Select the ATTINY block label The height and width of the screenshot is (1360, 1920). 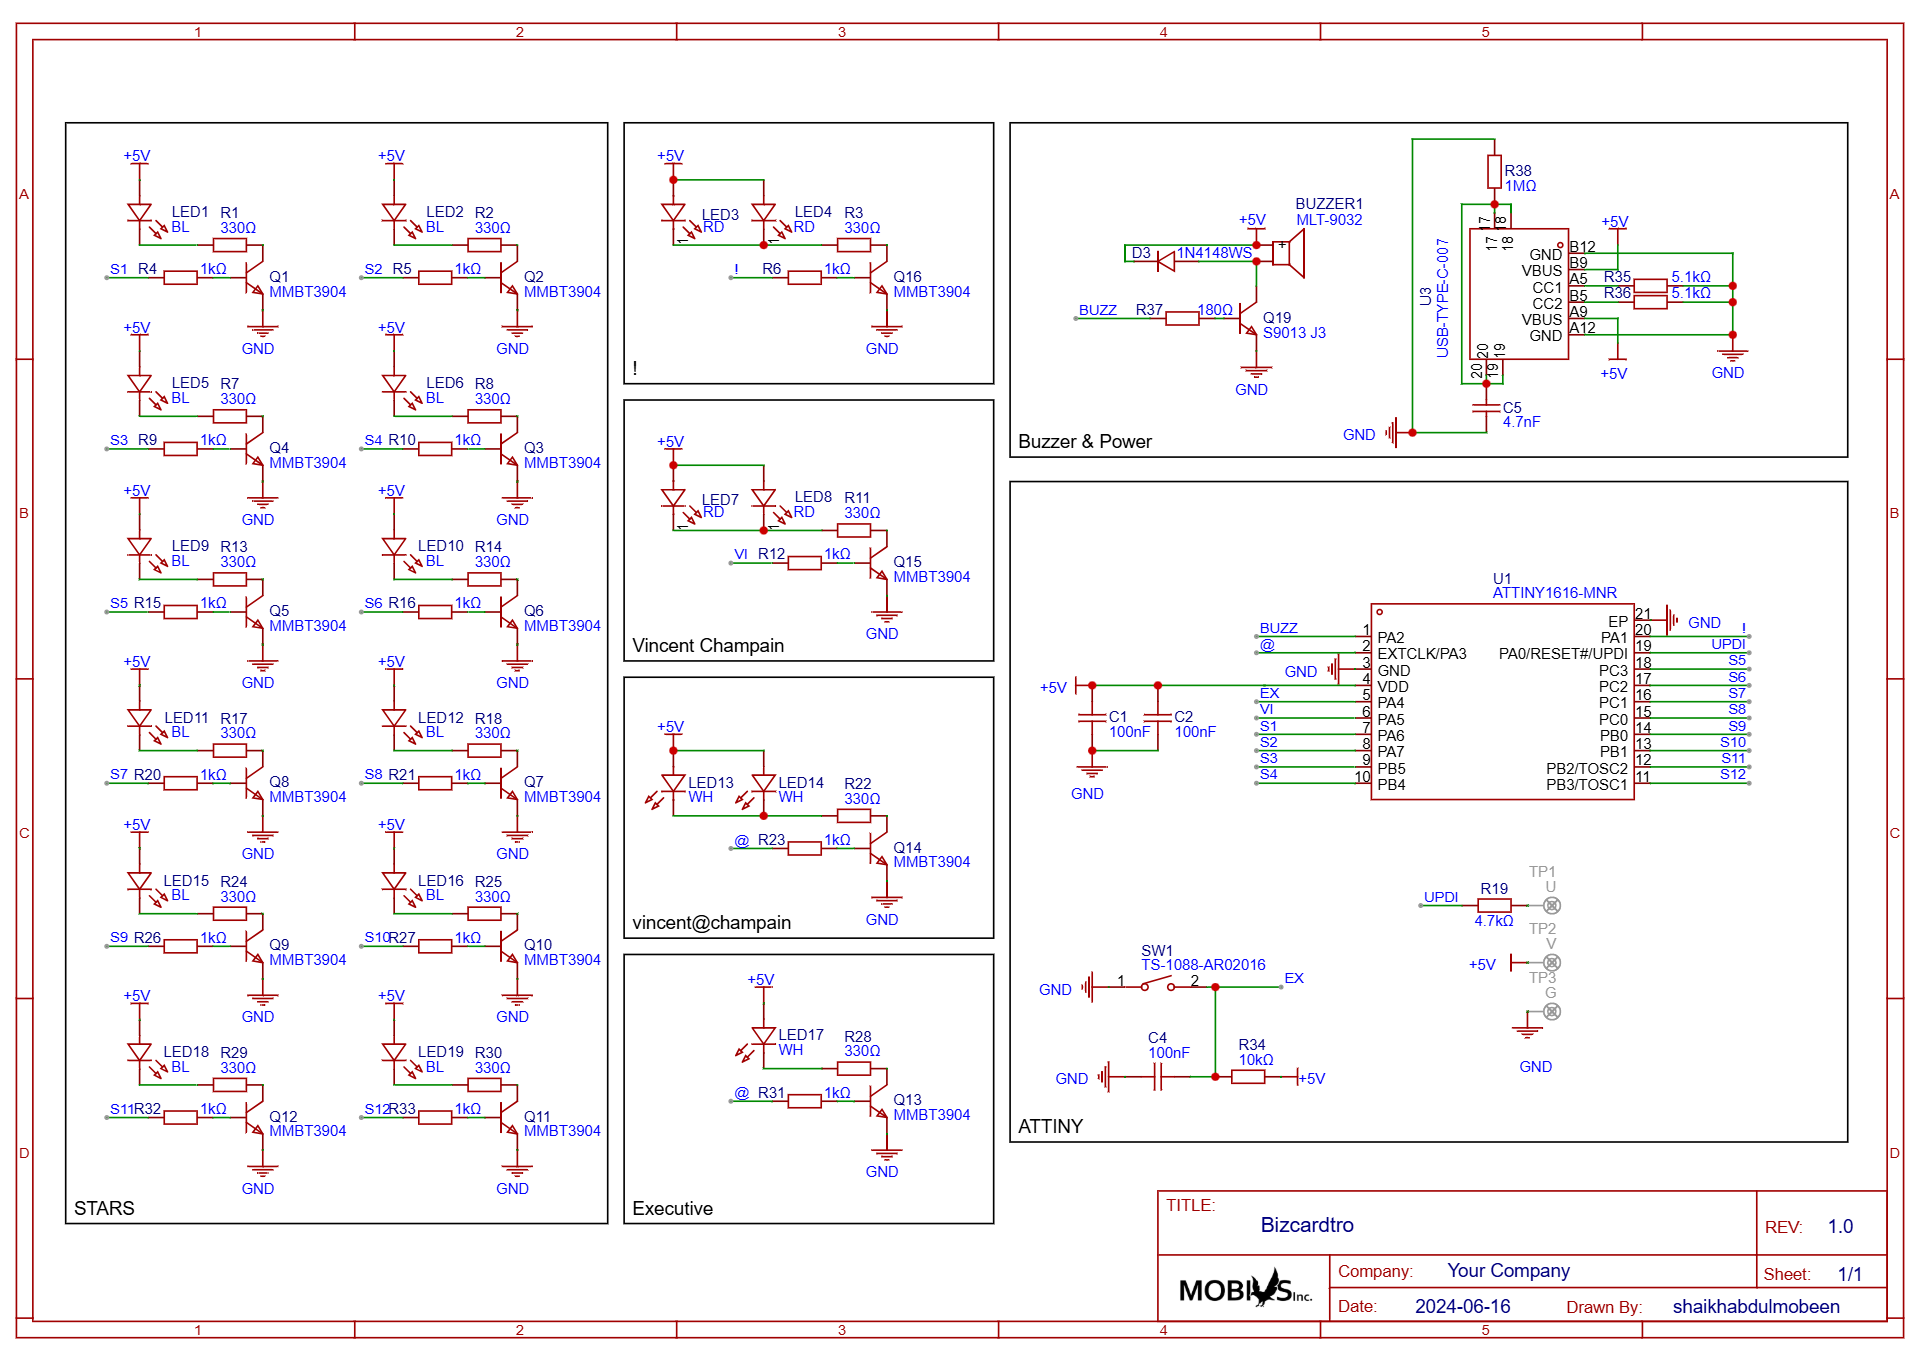pyautogui.click(x=1050, y=1127)
